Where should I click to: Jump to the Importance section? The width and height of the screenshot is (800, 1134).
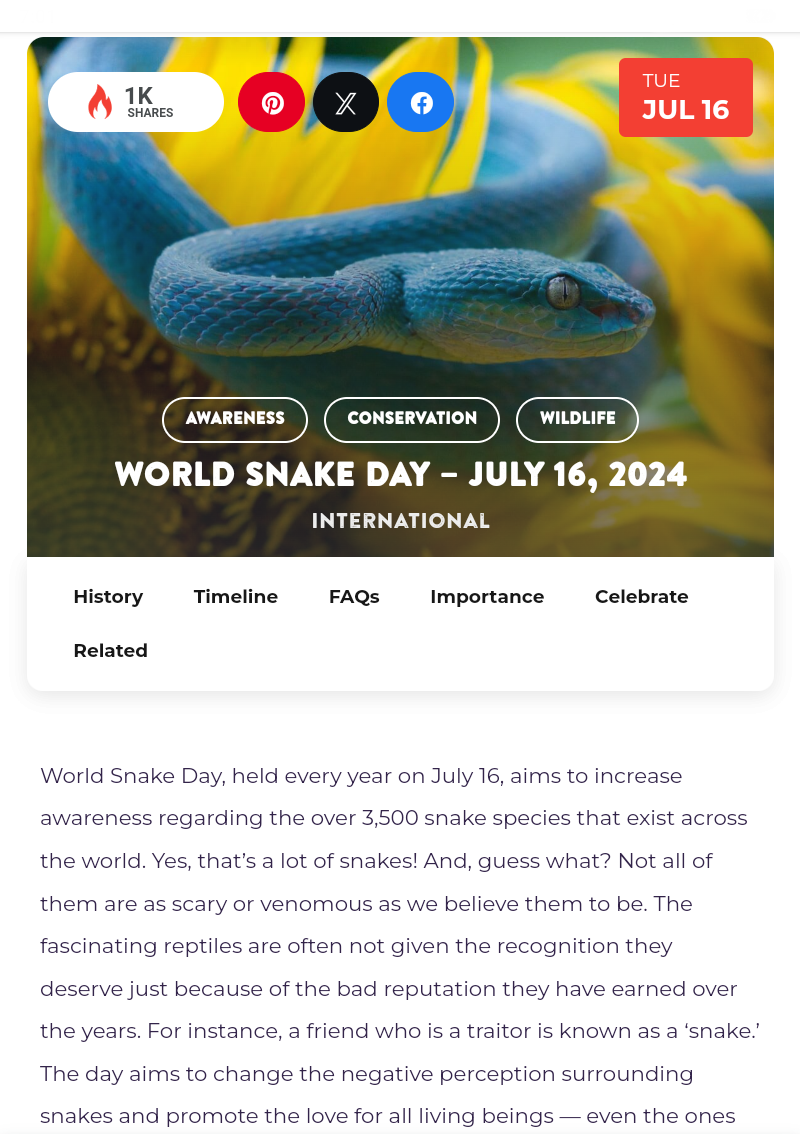point(487,596)
